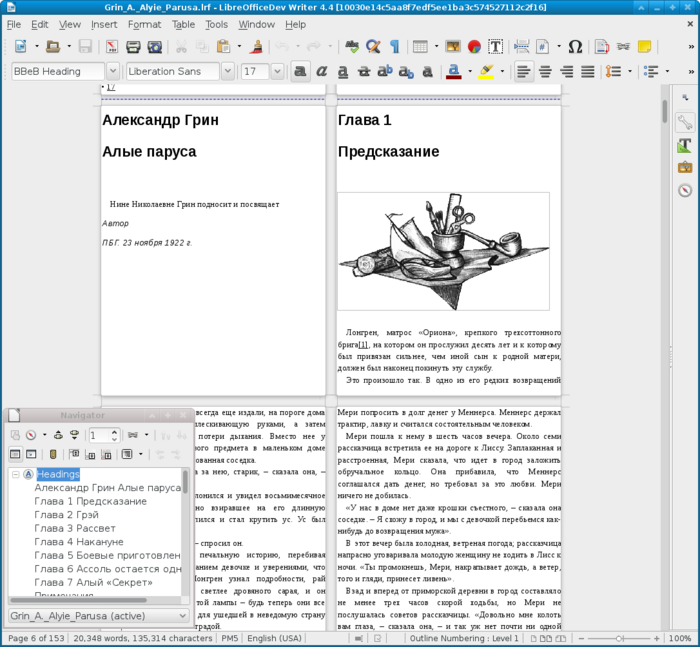The image size is (700, 647).
Task: Click Export as PDF icon
Action: [x=111, y=47]
